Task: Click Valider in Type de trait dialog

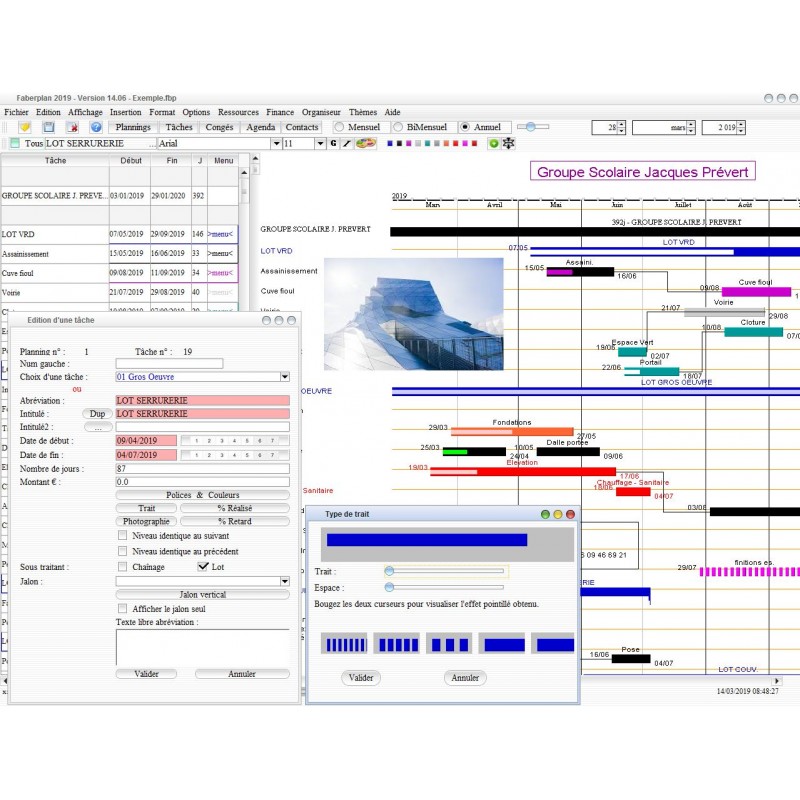Action: [361, 678]
